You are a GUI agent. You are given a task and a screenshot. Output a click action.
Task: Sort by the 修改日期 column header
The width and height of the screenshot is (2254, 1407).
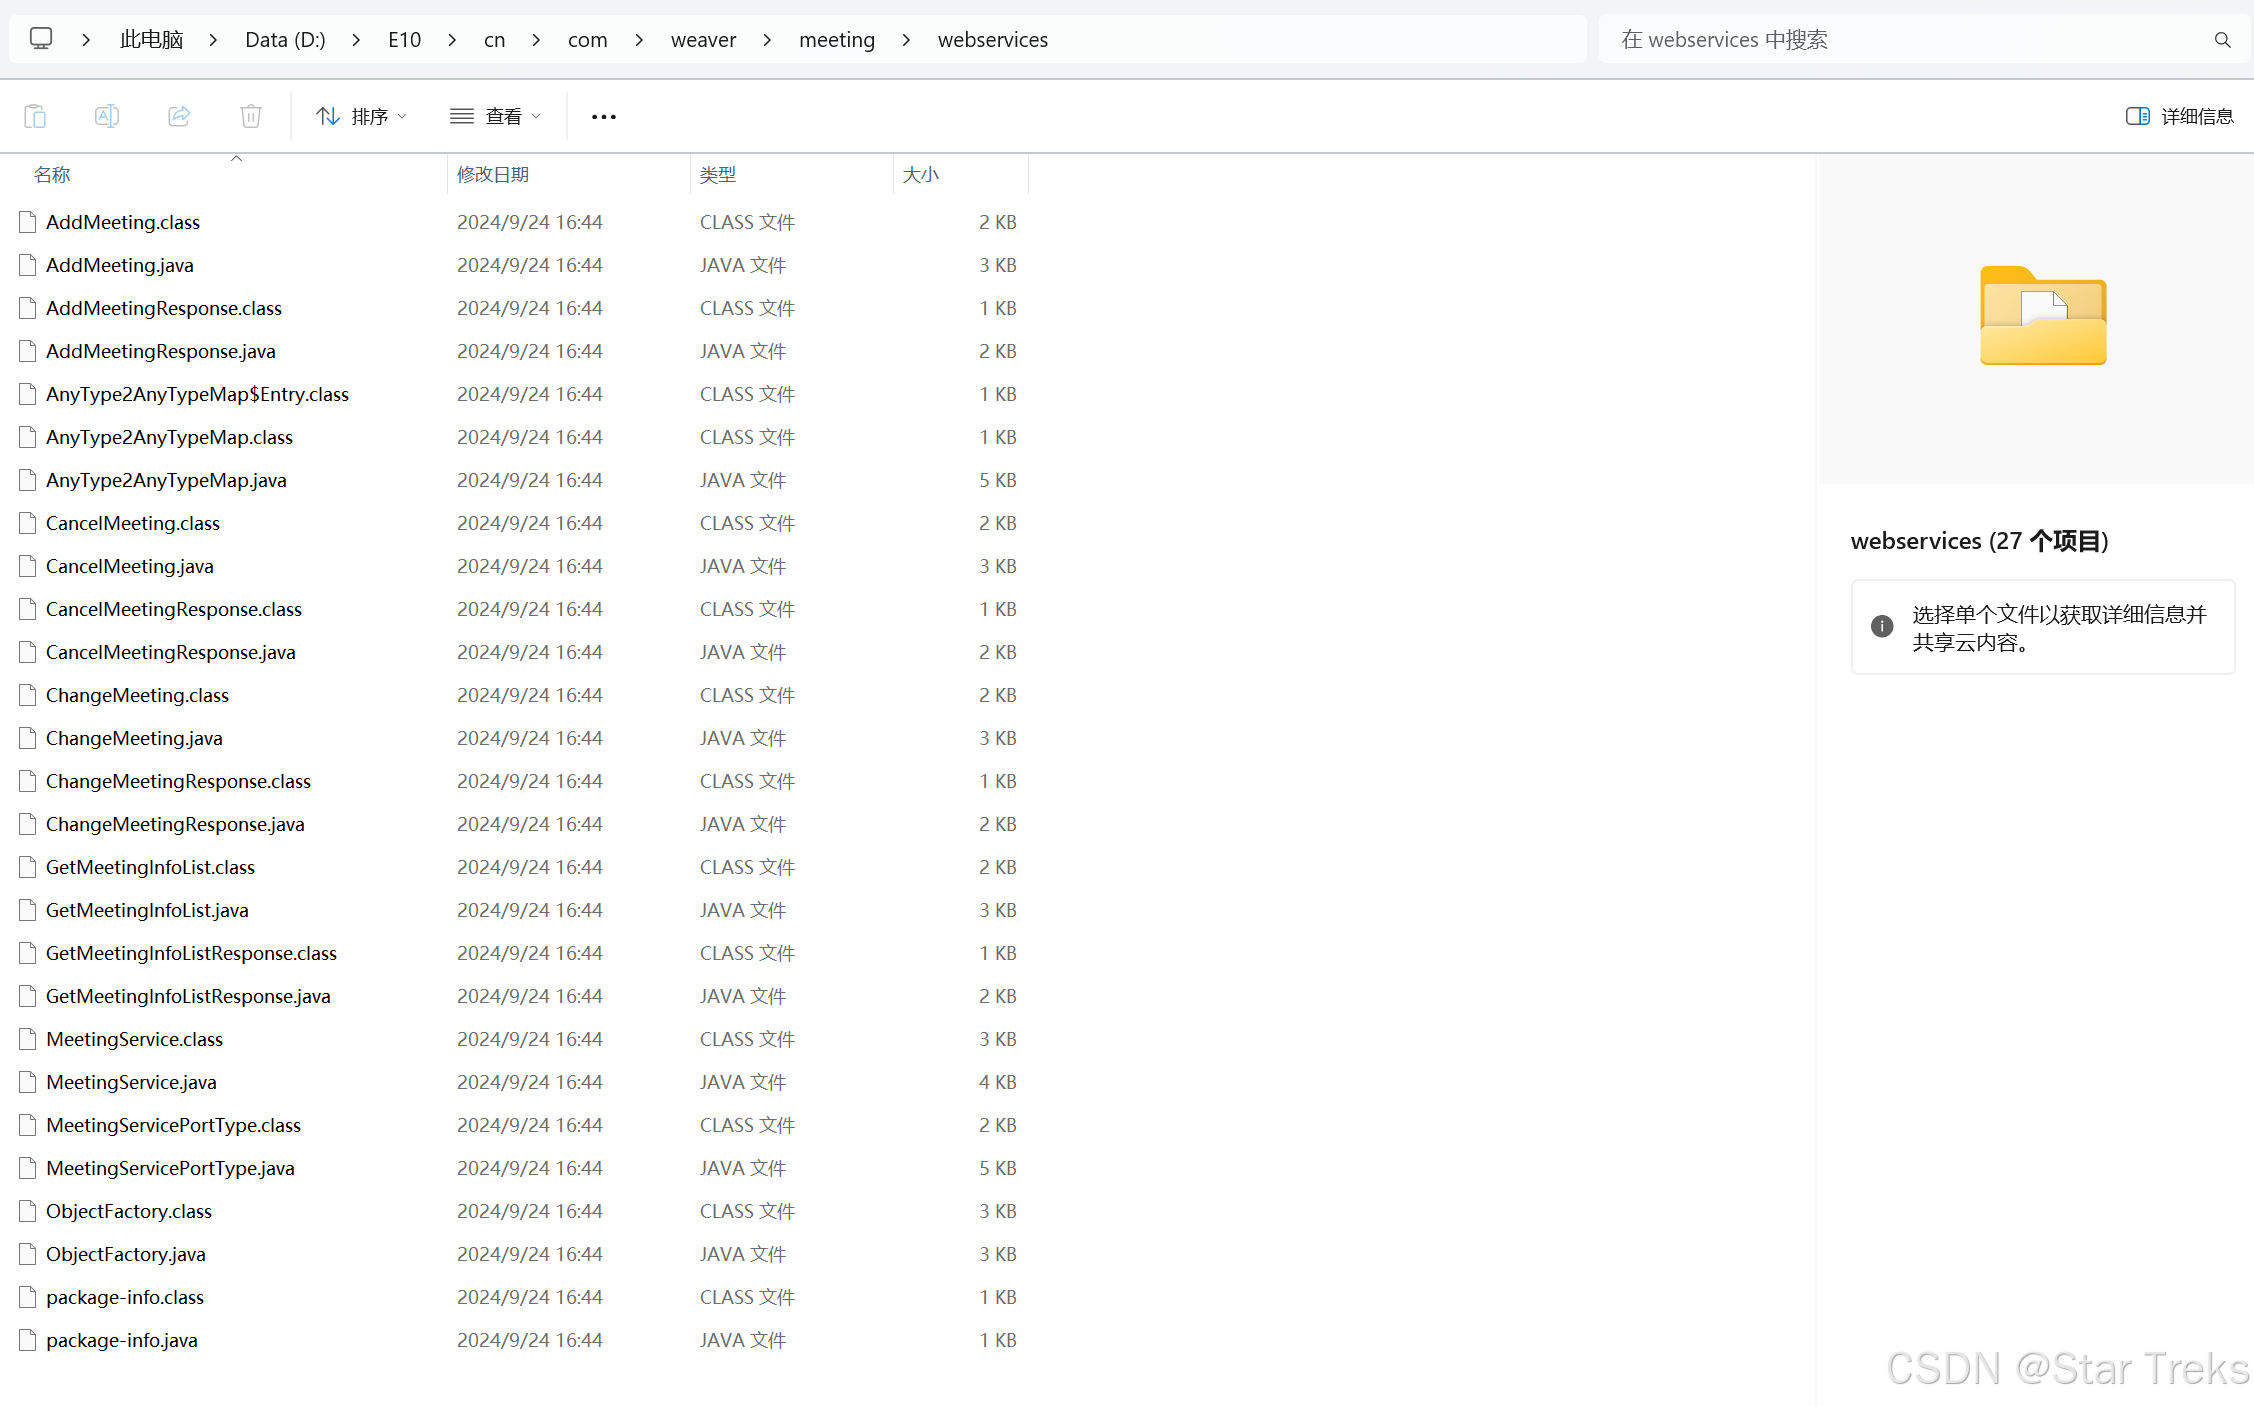click(x=493, y=175)
